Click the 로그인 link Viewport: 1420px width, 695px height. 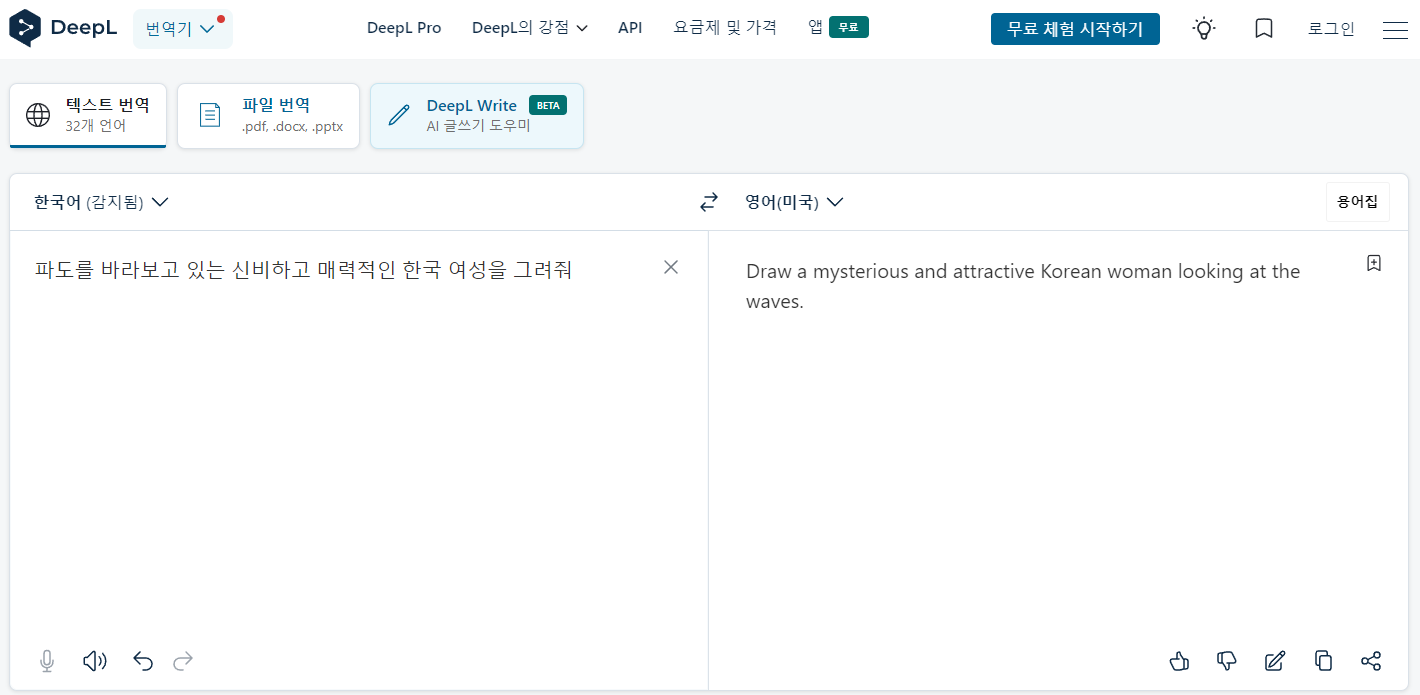(x=1331, y=29)
